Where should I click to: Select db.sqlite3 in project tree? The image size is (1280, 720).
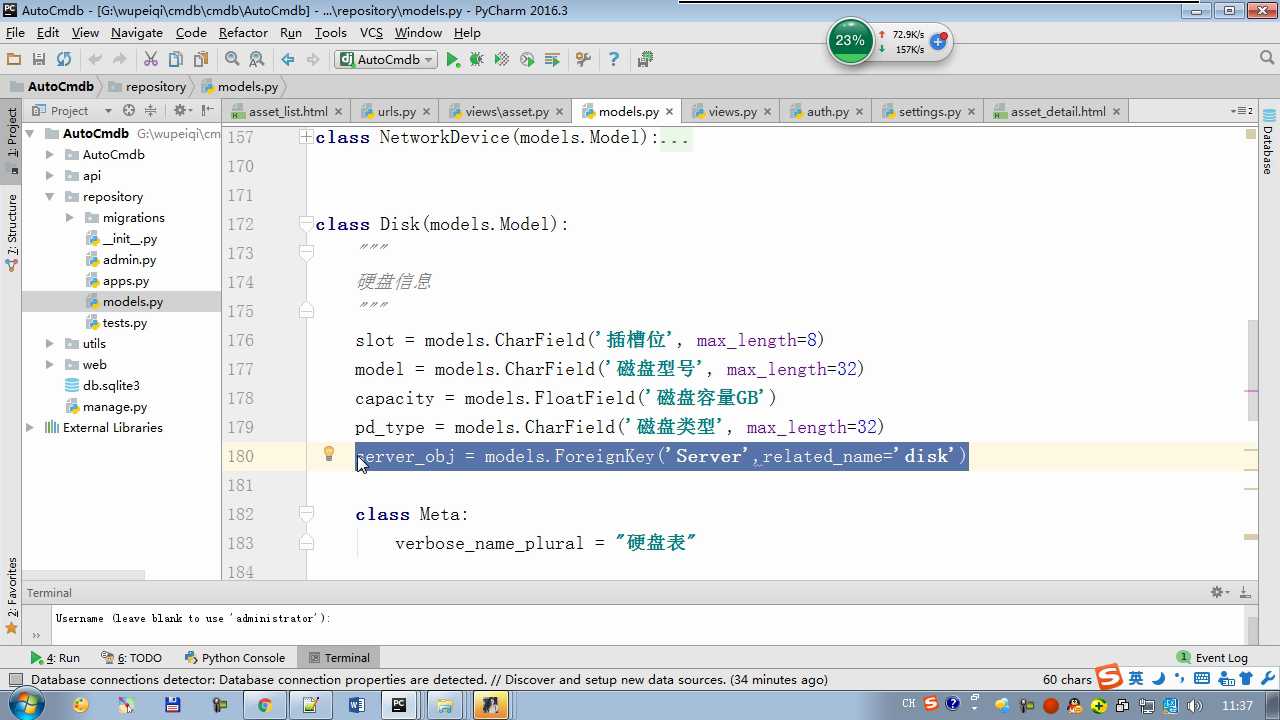point(111,386)
